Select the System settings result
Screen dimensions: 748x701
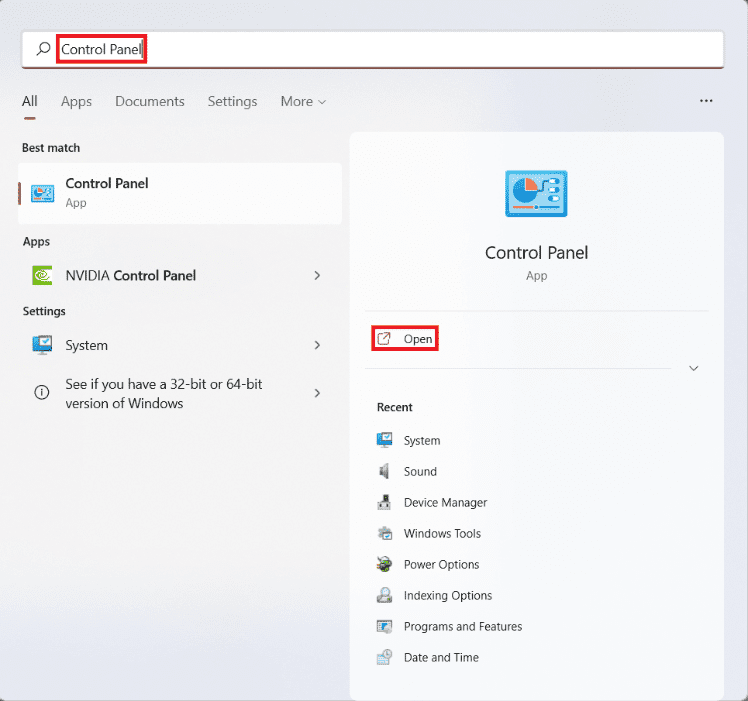[180, 345]
